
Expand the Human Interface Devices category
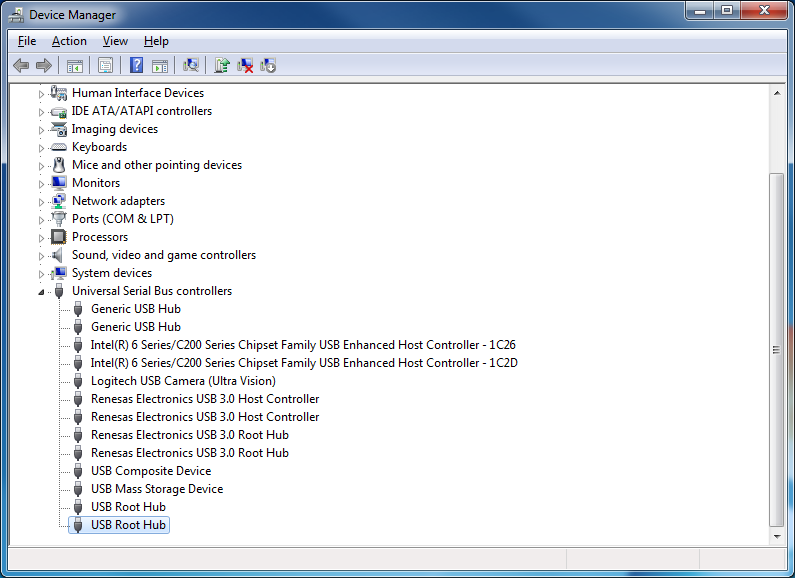coord(42,93)
